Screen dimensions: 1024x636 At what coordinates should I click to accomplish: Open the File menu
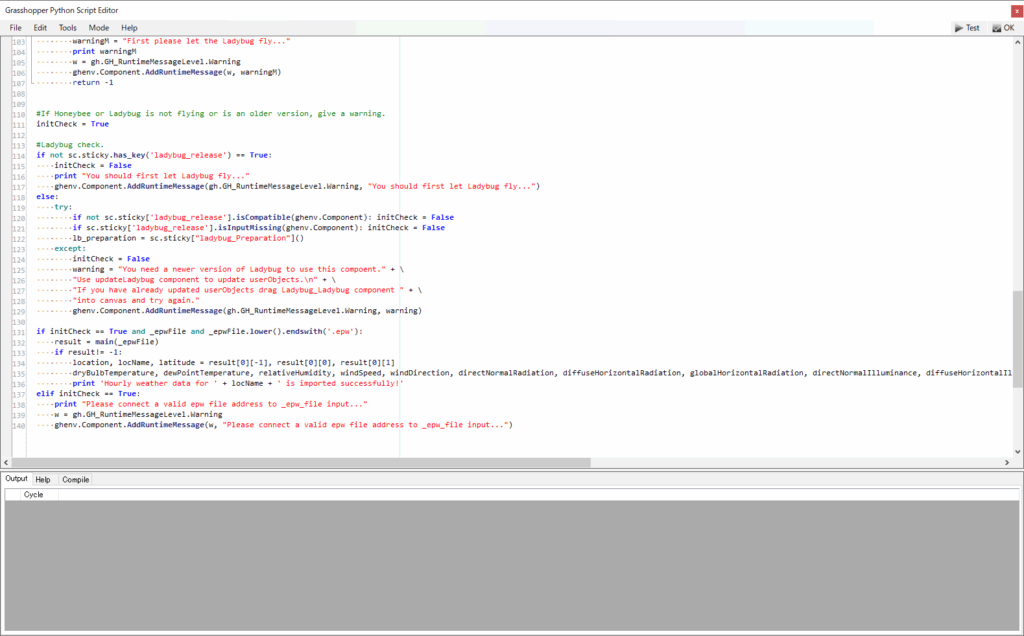(x=16, y=28)
